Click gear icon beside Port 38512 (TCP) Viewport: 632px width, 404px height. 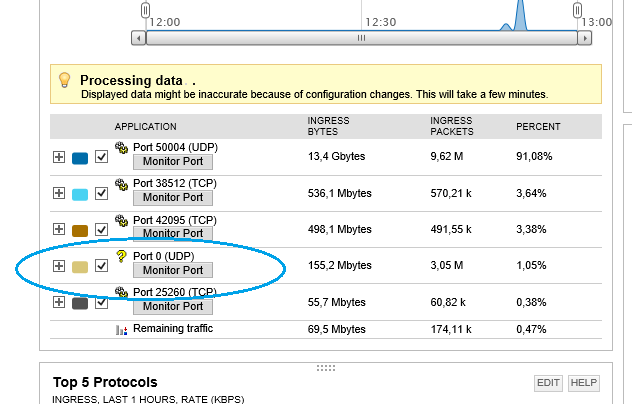[x=121, y=184]
